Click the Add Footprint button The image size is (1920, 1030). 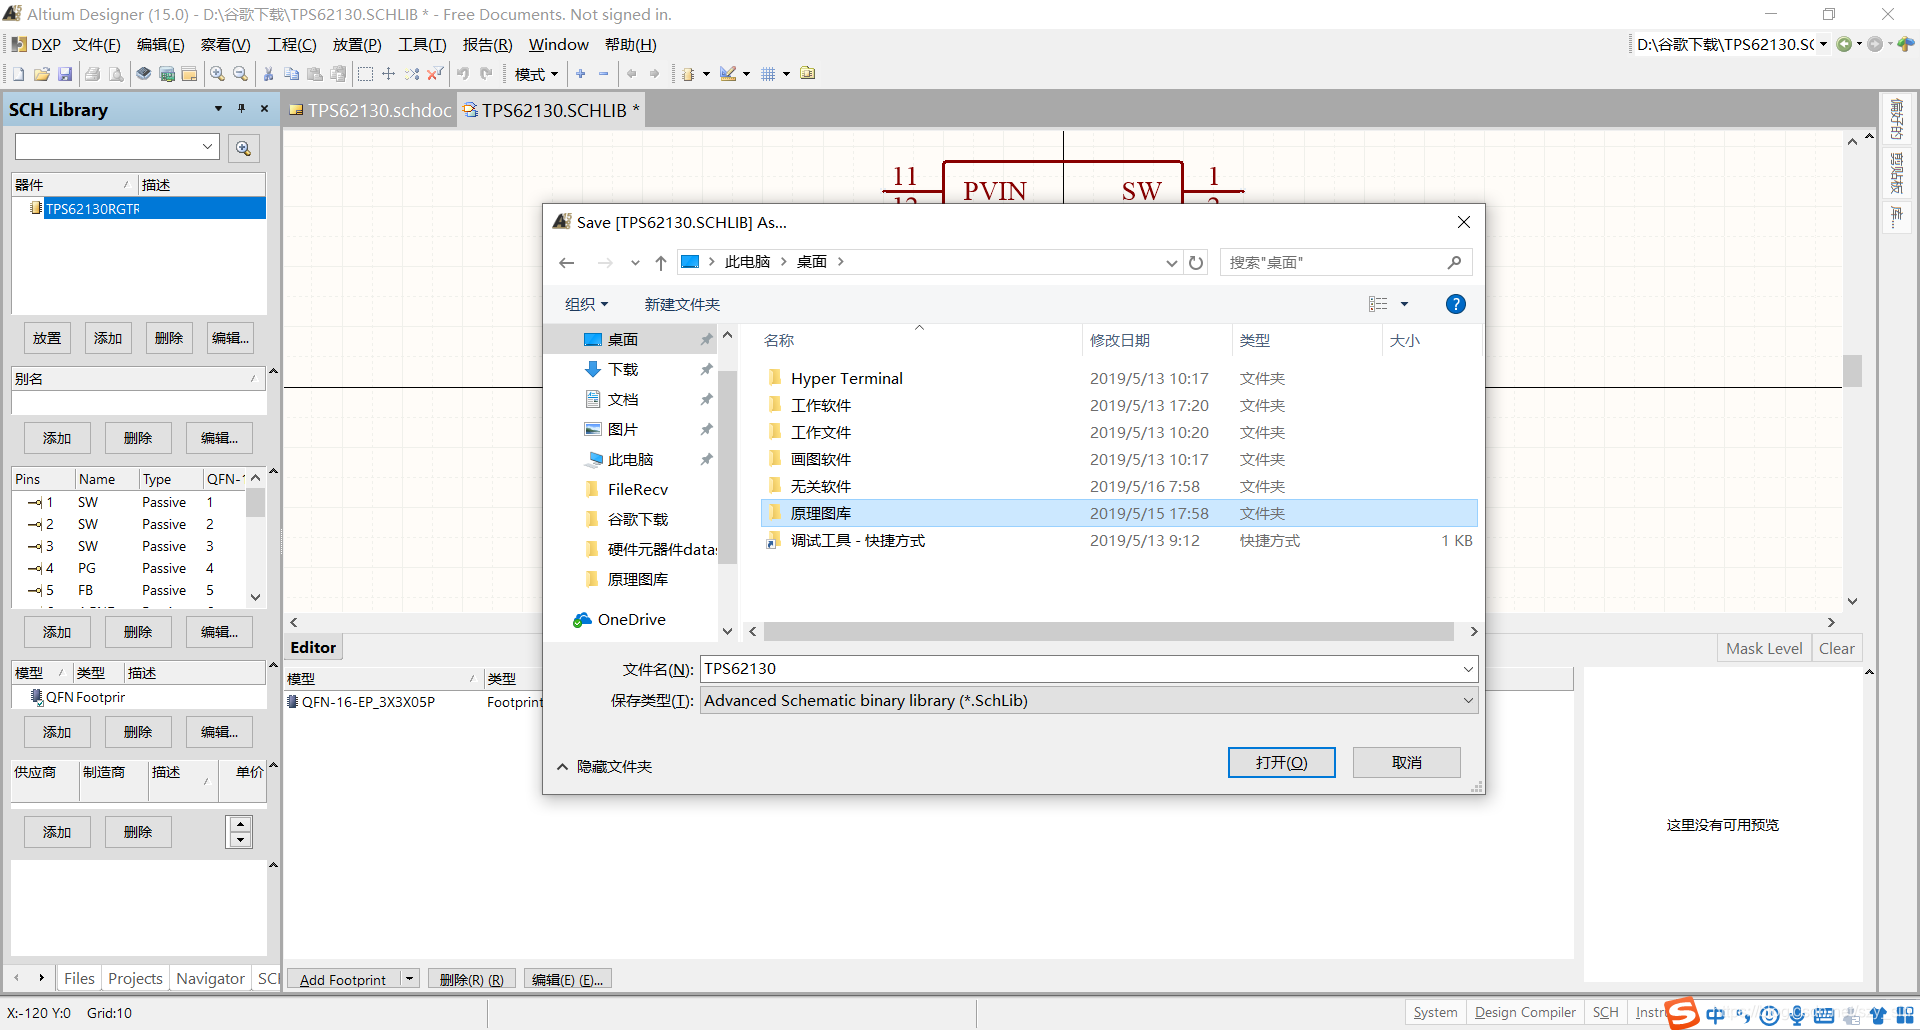coord(343,979)
